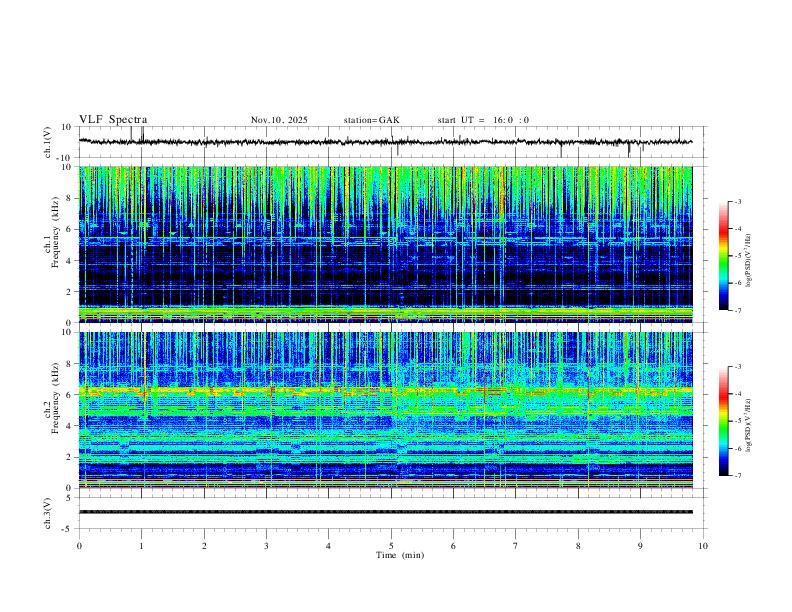This screenshot has height=612, width=792.
Task: Click the ch.2 spectrogram '4' kHz tick label
Action: [69, 426]
